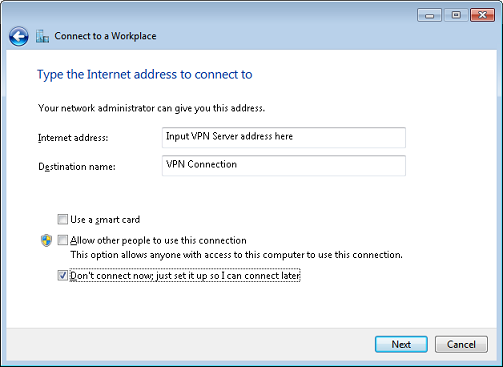The image size is (503, 367).
Task: Click the This option allows anyone description
Action: [x=236, y=255]
